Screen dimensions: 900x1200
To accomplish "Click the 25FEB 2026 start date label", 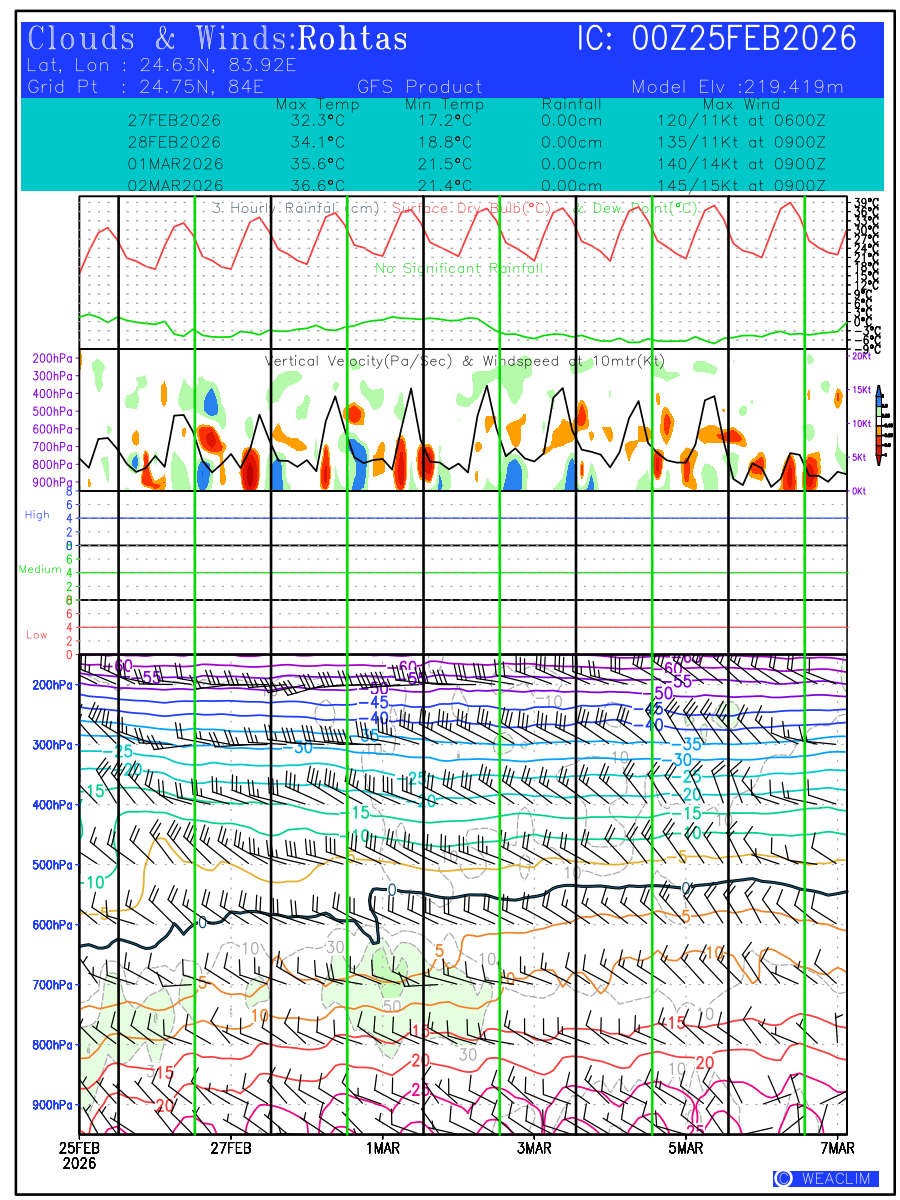I will point(78,1156).
